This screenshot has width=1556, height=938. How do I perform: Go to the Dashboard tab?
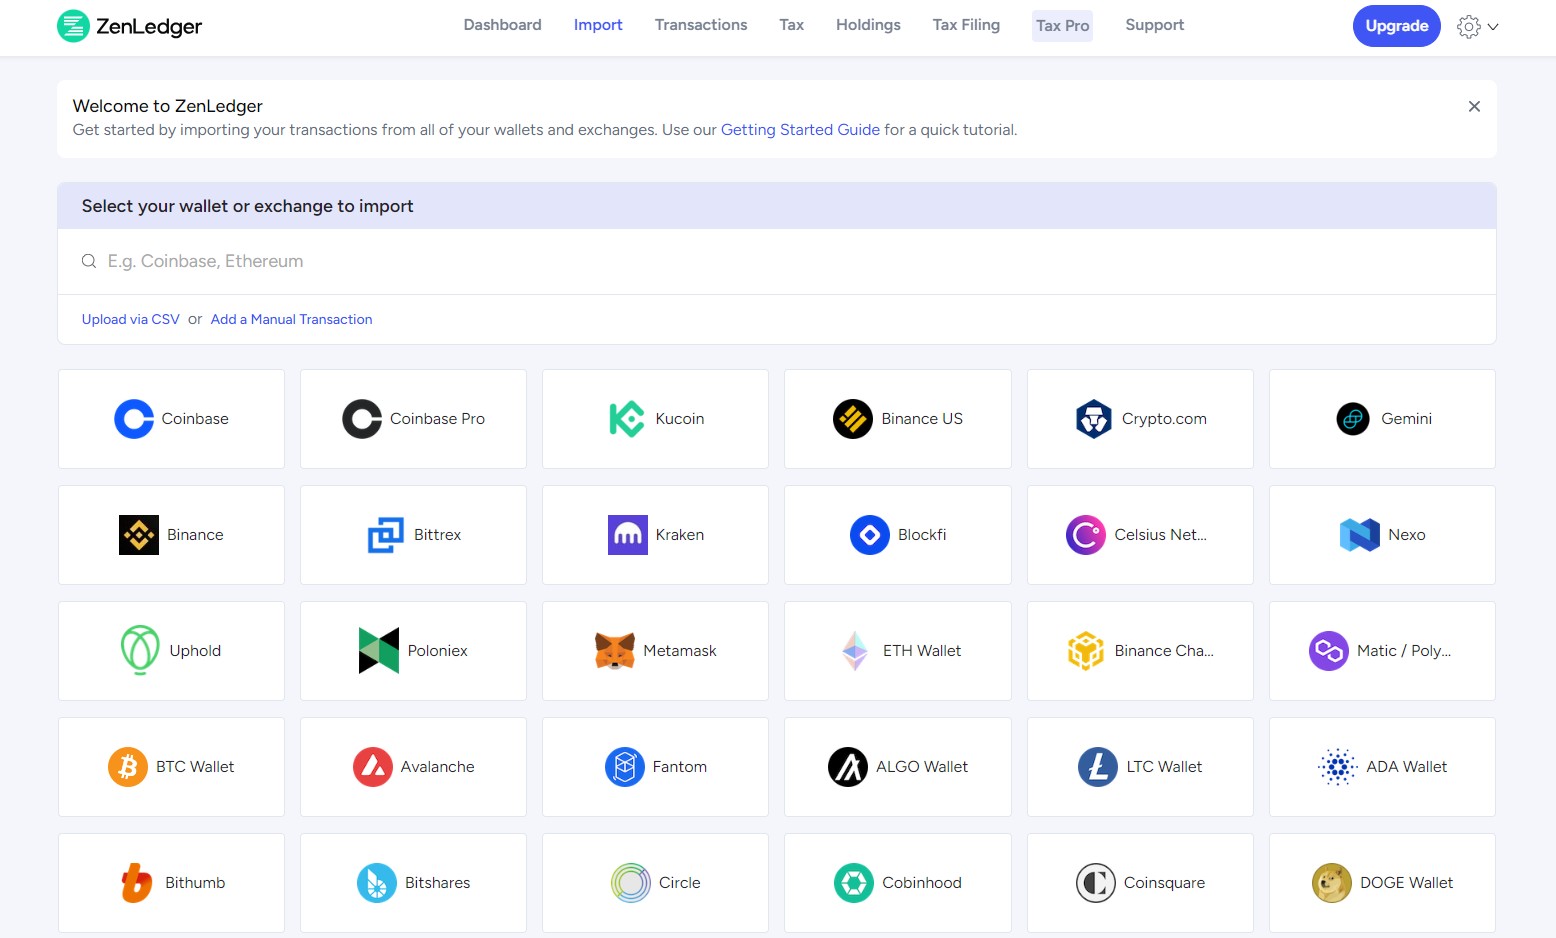tap(503, 25)
